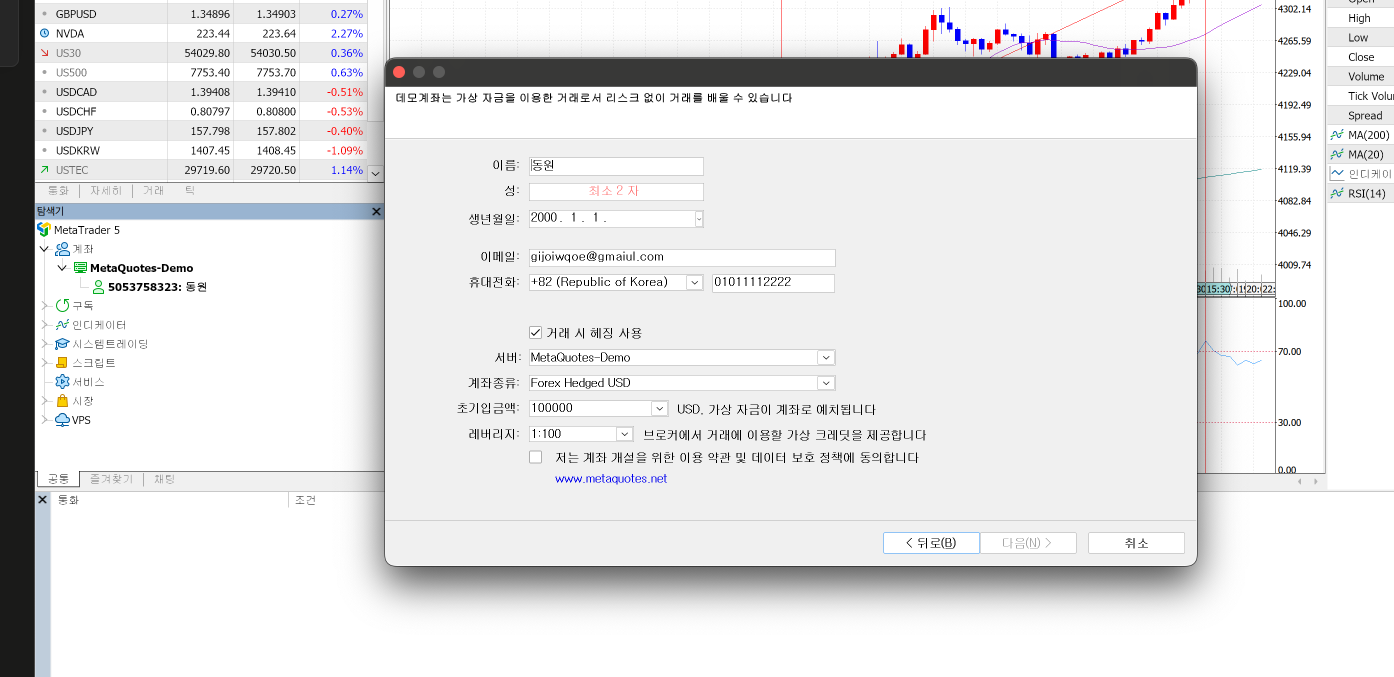Click the user icon beside account 5053758323
Image resolution: width=1394 pixels, height=677 pixels.
pos(98,287)
